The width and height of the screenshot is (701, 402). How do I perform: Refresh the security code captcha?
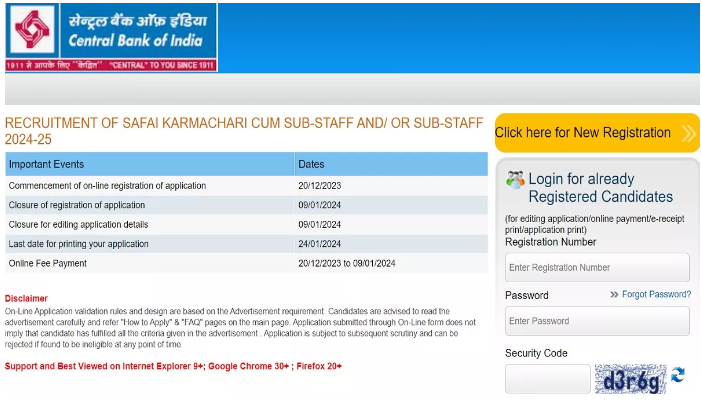tap(678, 375)
